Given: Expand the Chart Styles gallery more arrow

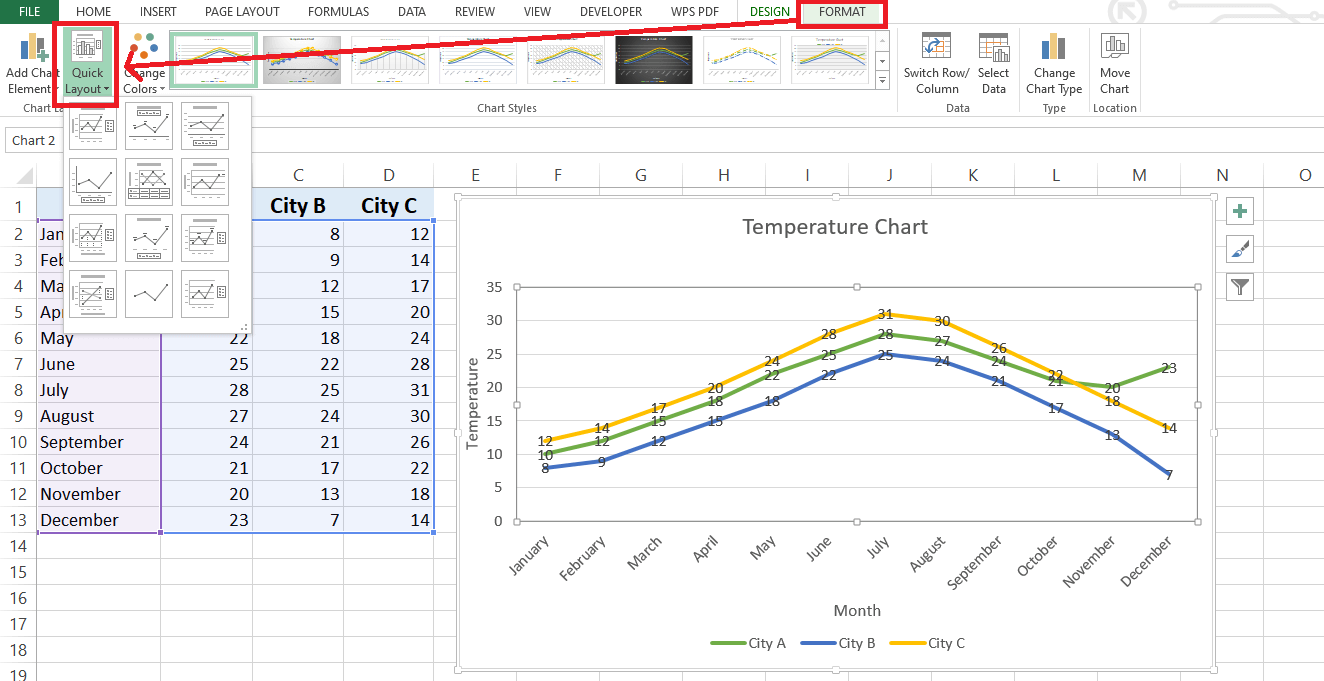Looking at the screenshot, I should point(882,78).
